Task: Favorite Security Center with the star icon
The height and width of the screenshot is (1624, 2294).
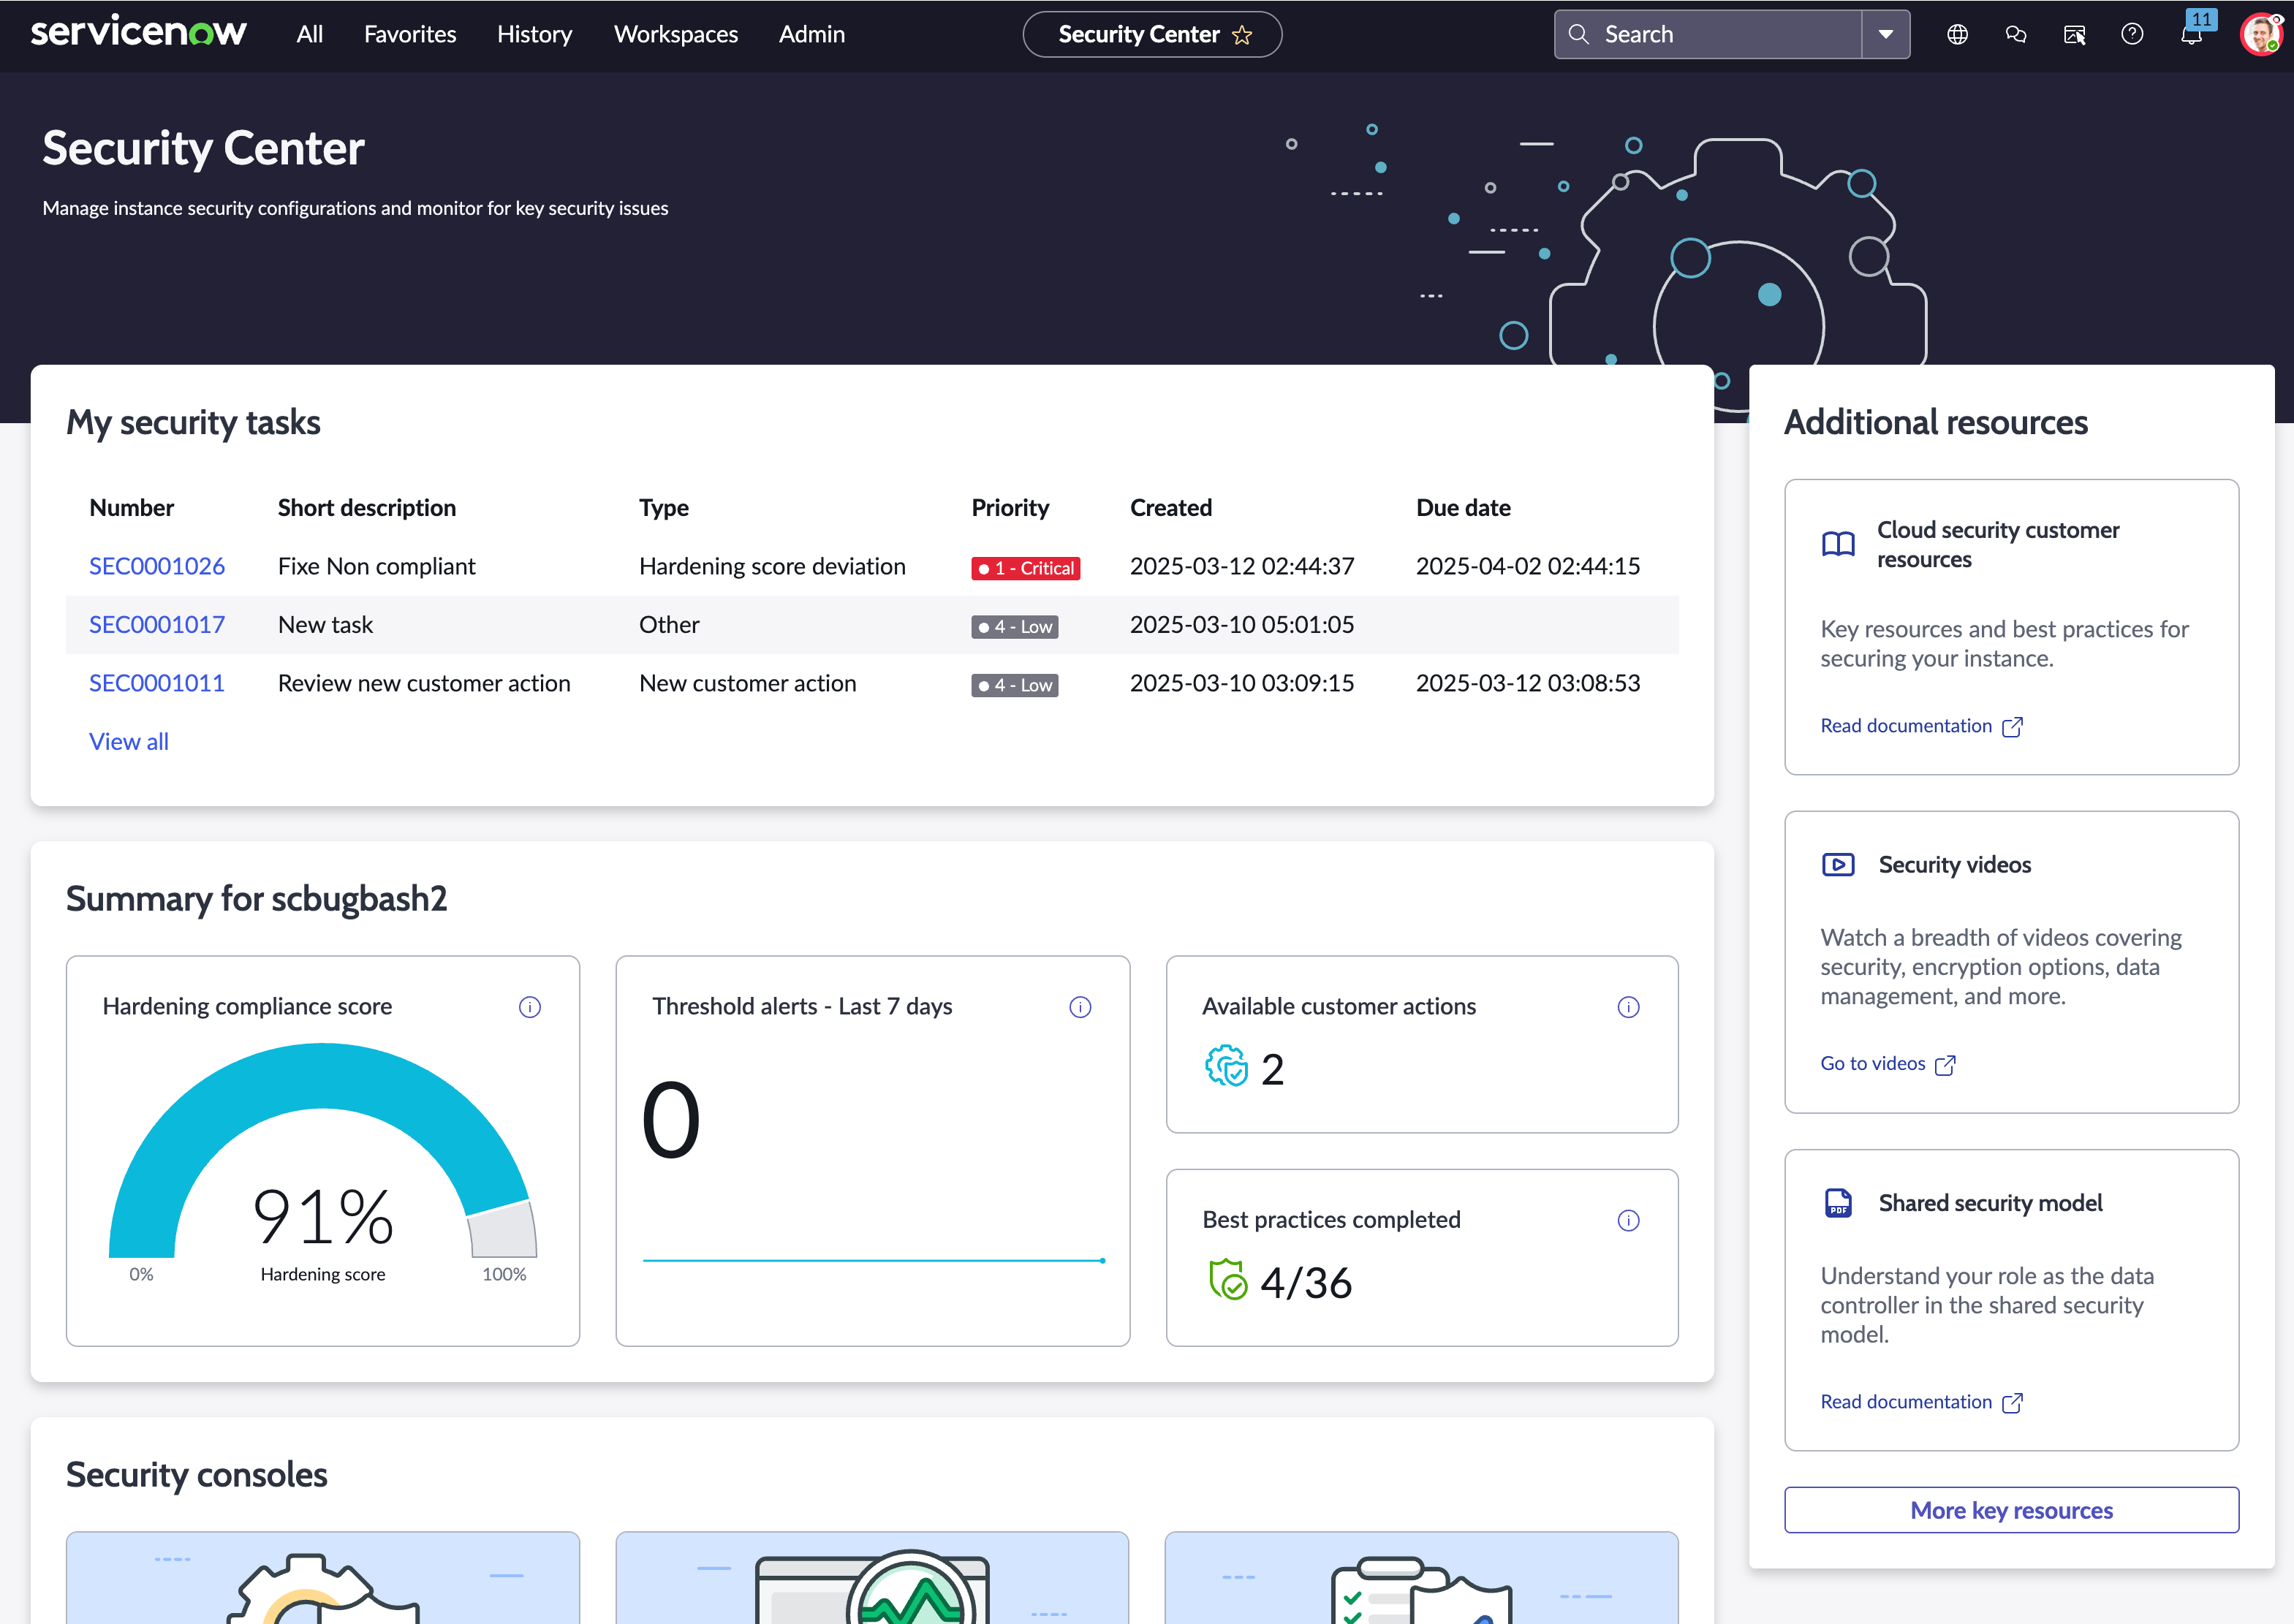Action: tap(1243, 35)
